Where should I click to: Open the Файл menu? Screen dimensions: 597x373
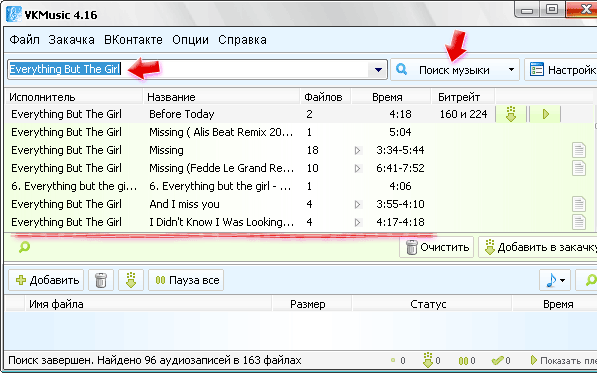[x=24, y=40]
